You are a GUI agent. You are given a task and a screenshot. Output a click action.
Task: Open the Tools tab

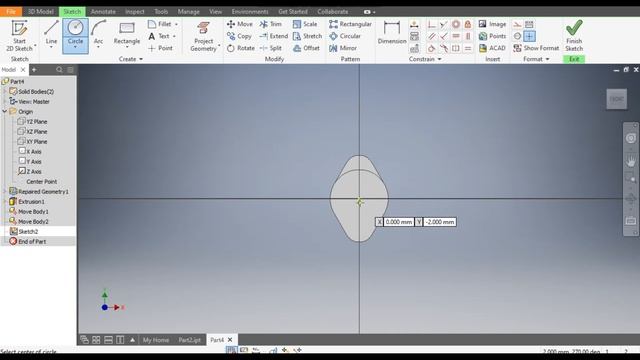tap(161, 11)
